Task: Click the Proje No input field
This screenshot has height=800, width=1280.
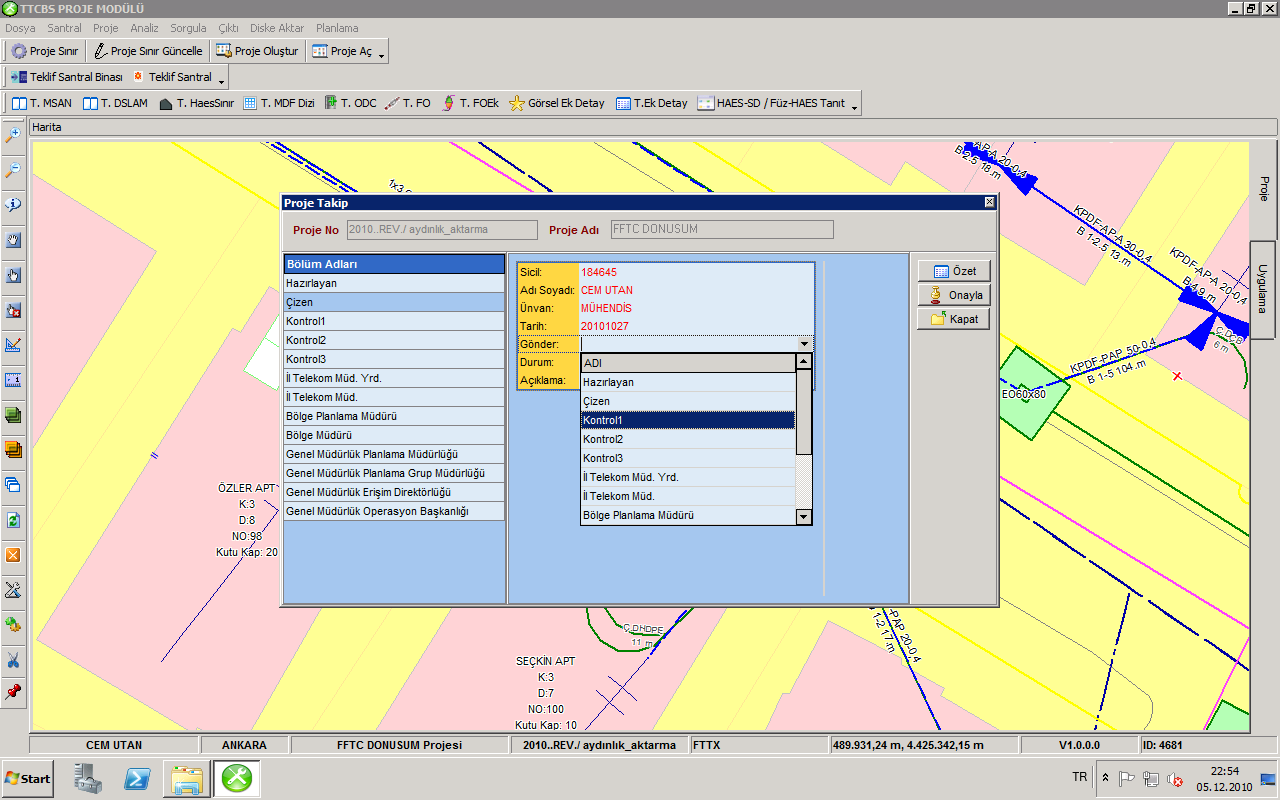Action: 441,229
